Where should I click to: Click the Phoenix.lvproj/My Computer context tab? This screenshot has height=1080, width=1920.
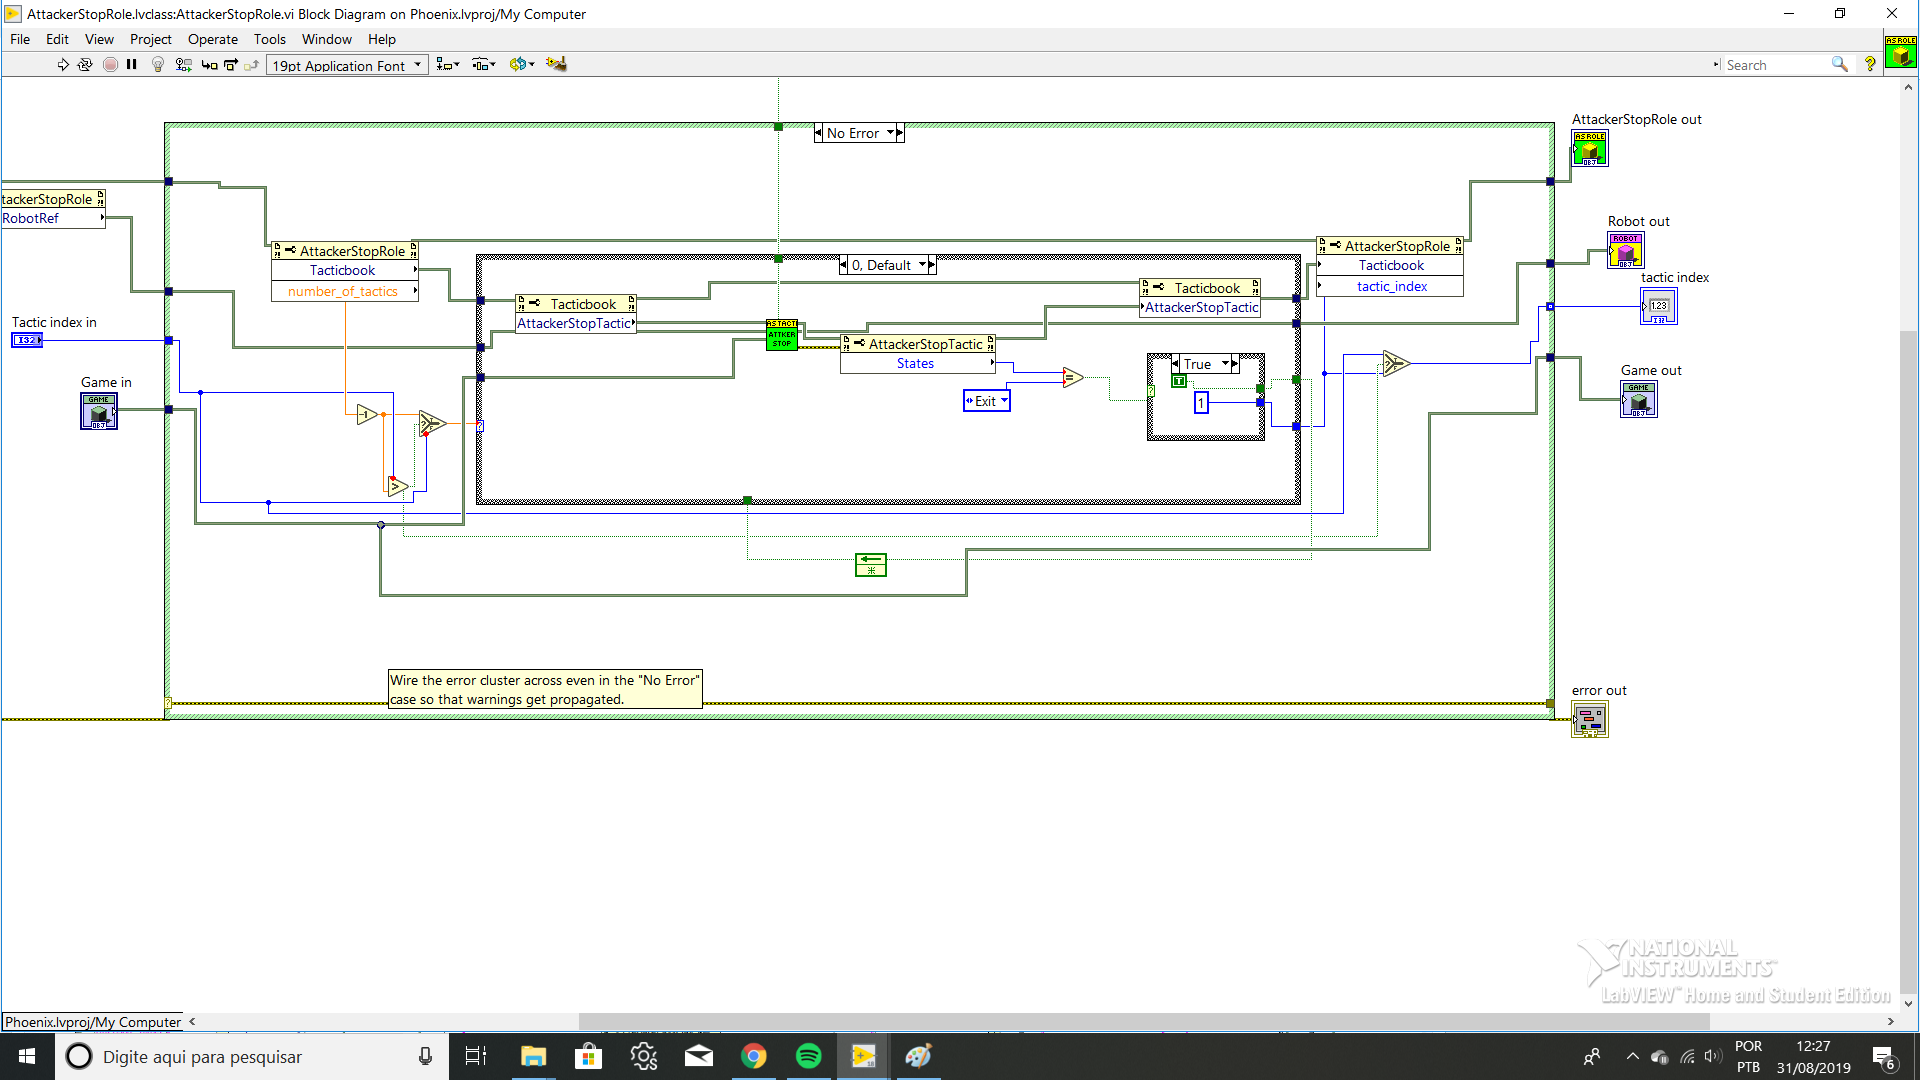click(x=93, y=1022)
